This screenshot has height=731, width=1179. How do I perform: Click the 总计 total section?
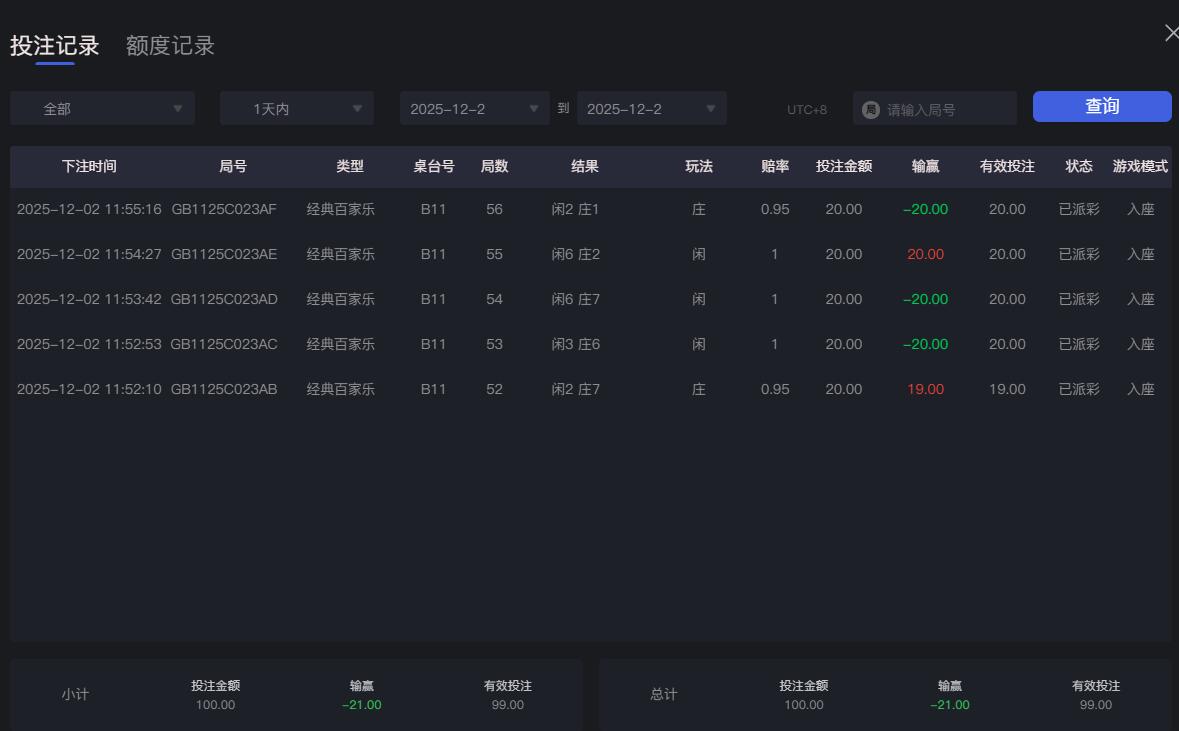coord(662,694)
